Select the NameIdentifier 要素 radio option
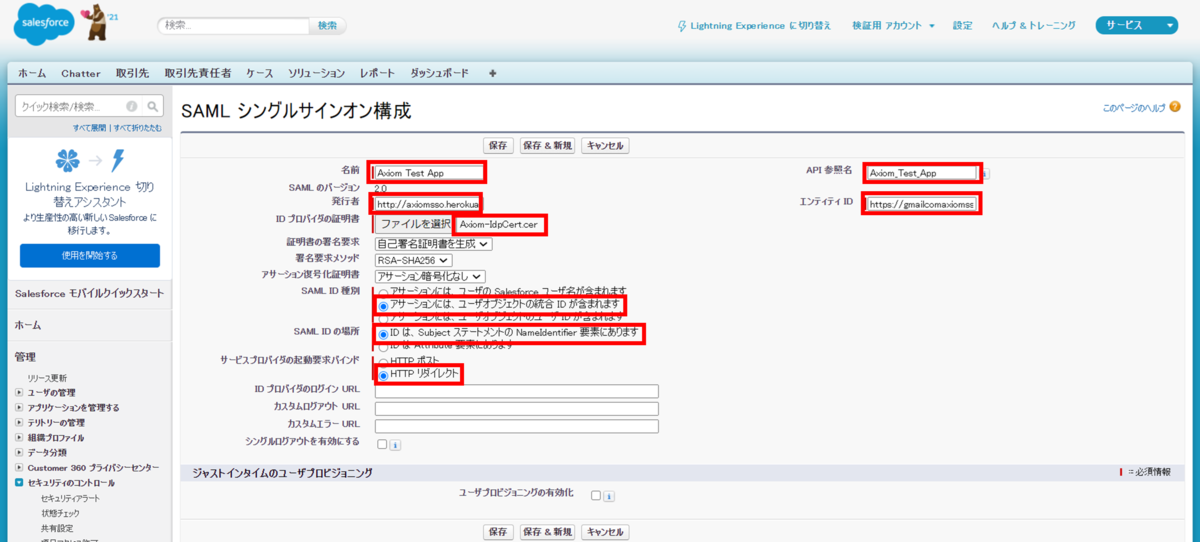This screenshot has width=1200, height=542. tap(383, 333)
